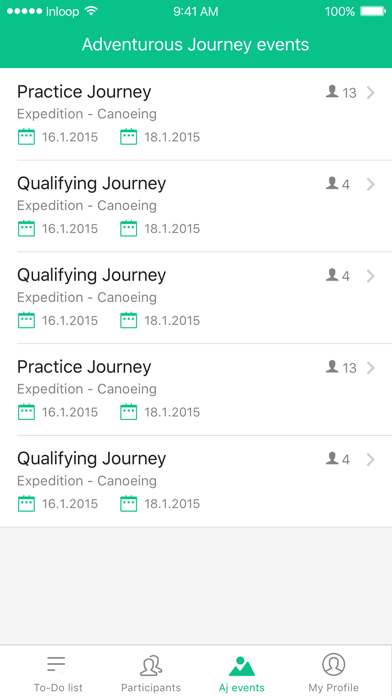392x696 pixels.
Task: Tap start date calendar icon of first Practice Journey
Action: click(26, 137)
